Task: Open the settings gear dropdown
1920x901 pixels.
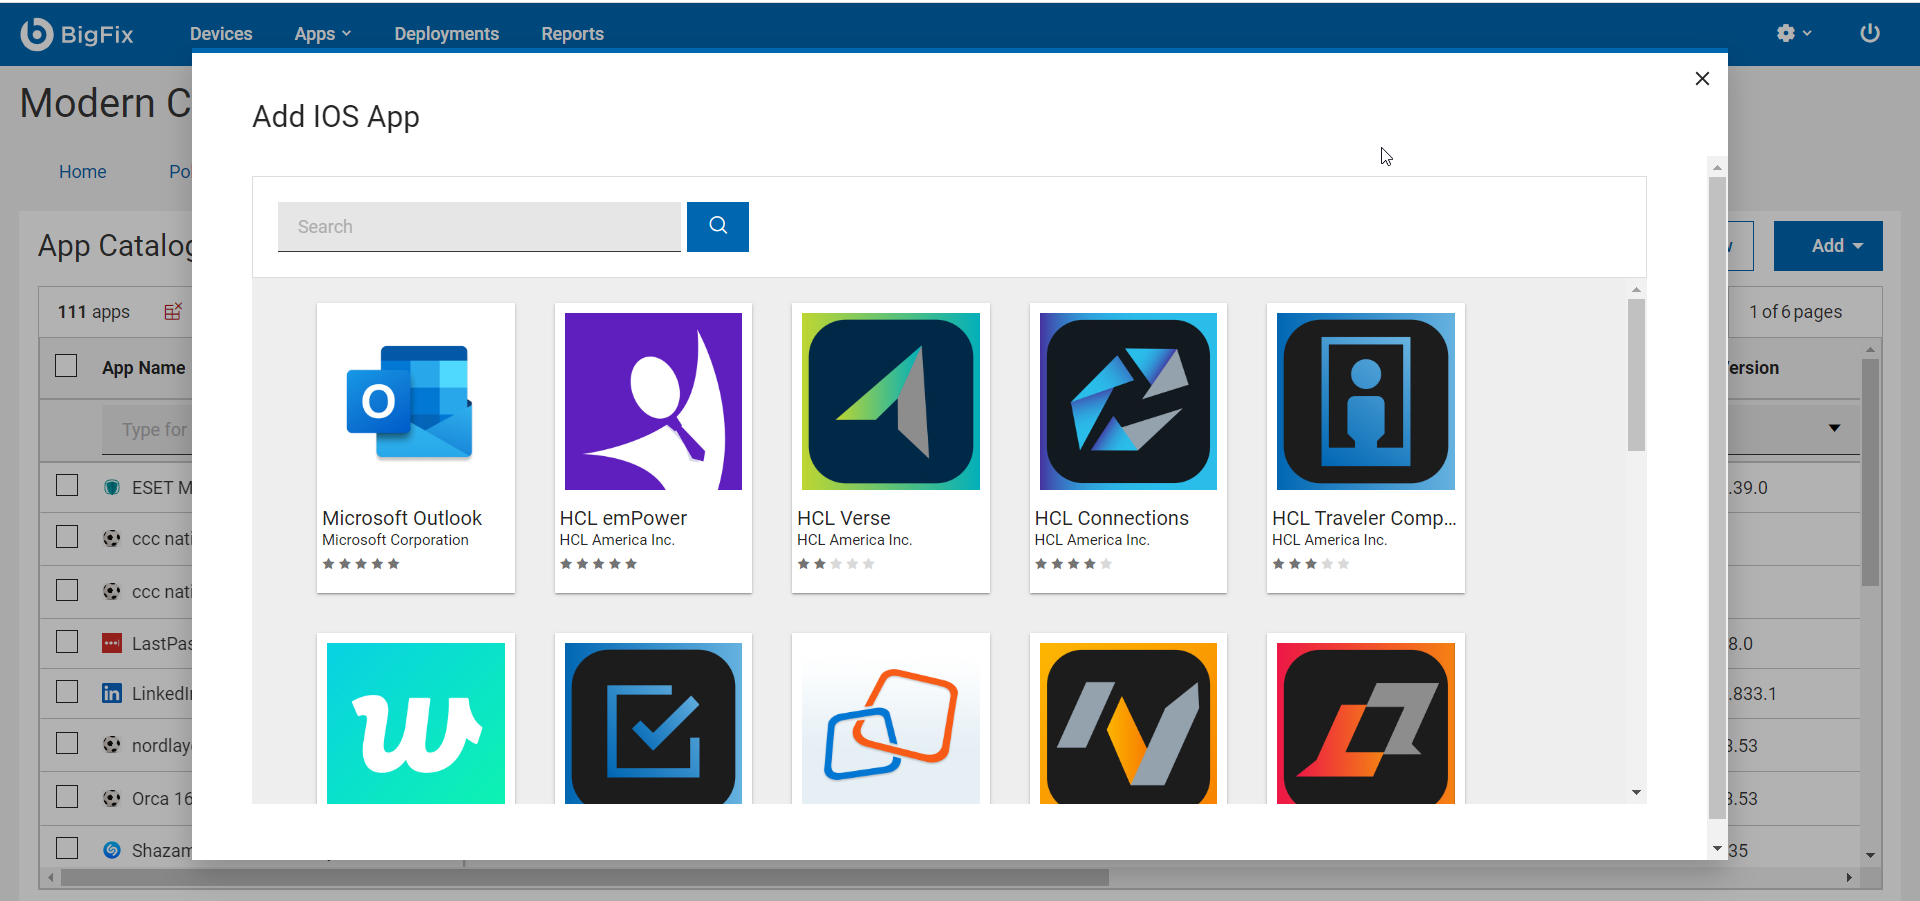Action: pyautogui.click(x=1793, y=33)
